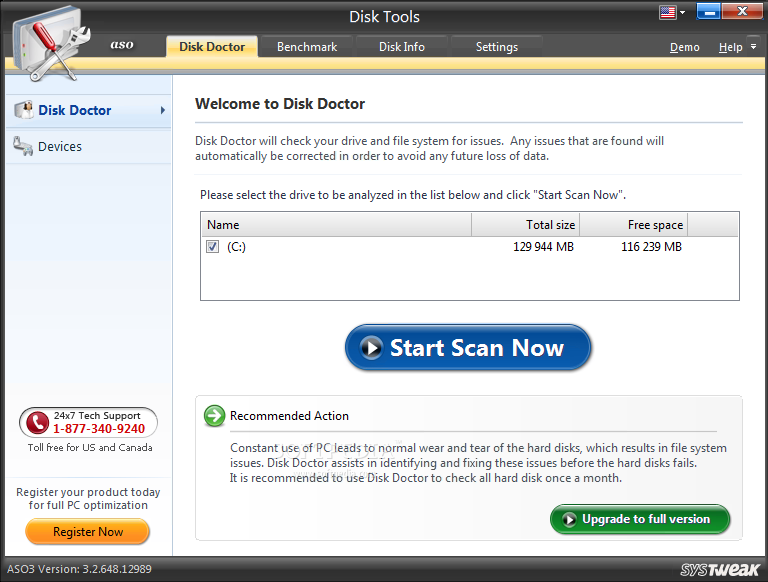Click the Disk Doctor sidebar icon
The width and height of the screenshot is (768, 582).
(x=24, y=110)
